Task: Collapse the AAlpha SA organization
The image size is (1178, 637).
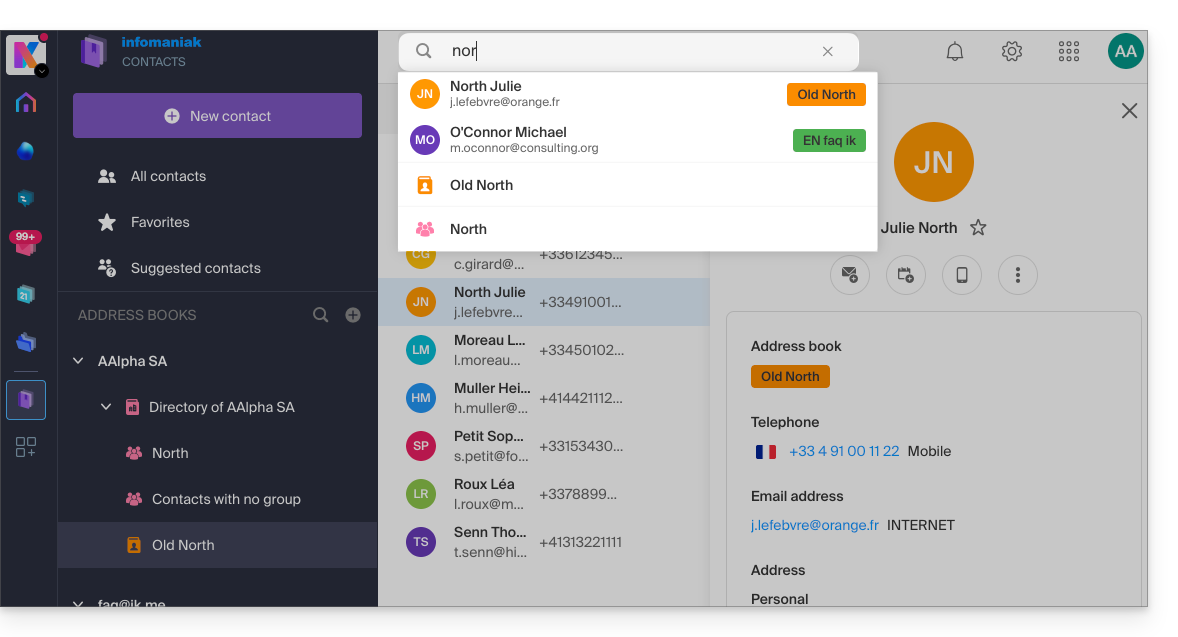Action: click(79, 361)
